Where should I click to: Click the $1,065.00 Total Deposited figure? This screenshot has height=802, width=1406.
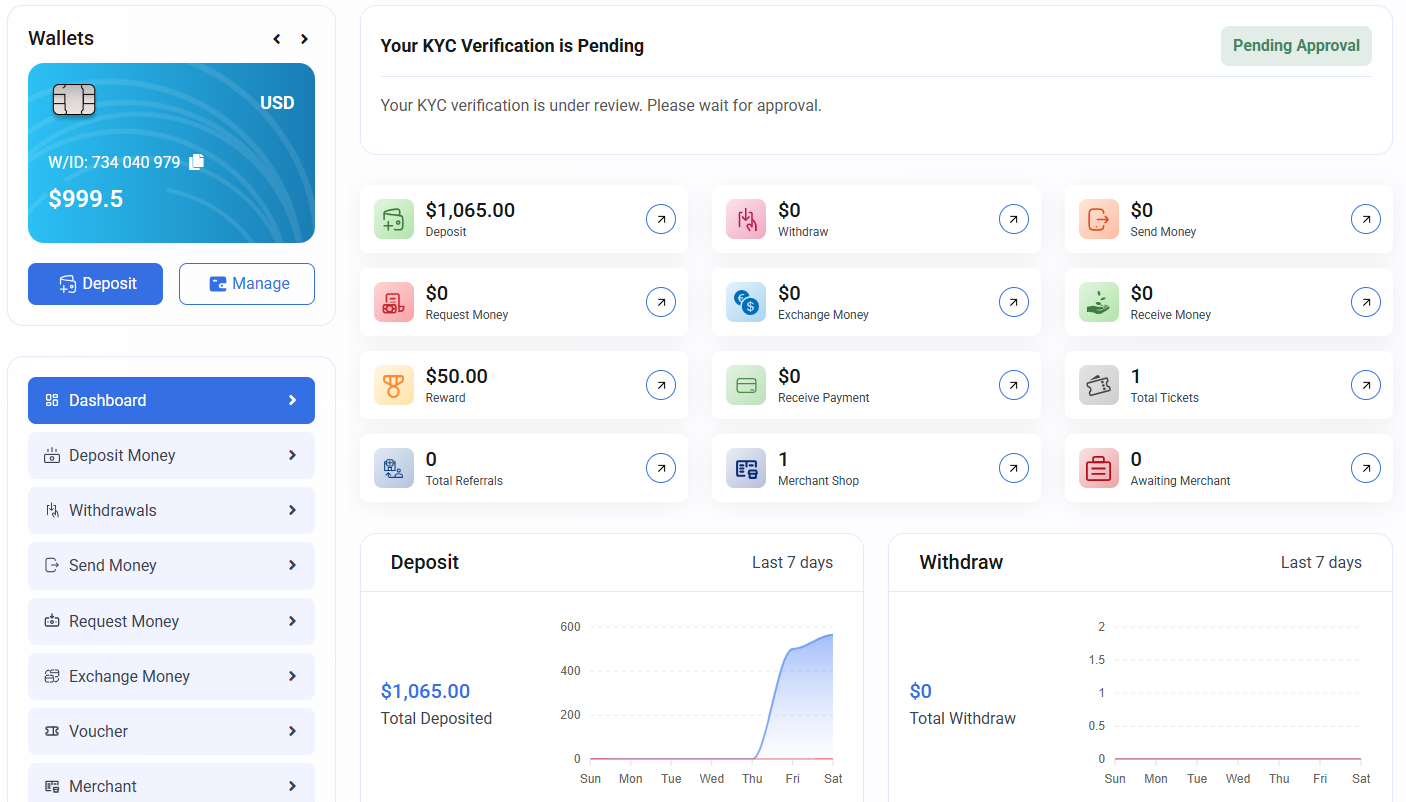(x=425, y=691)
